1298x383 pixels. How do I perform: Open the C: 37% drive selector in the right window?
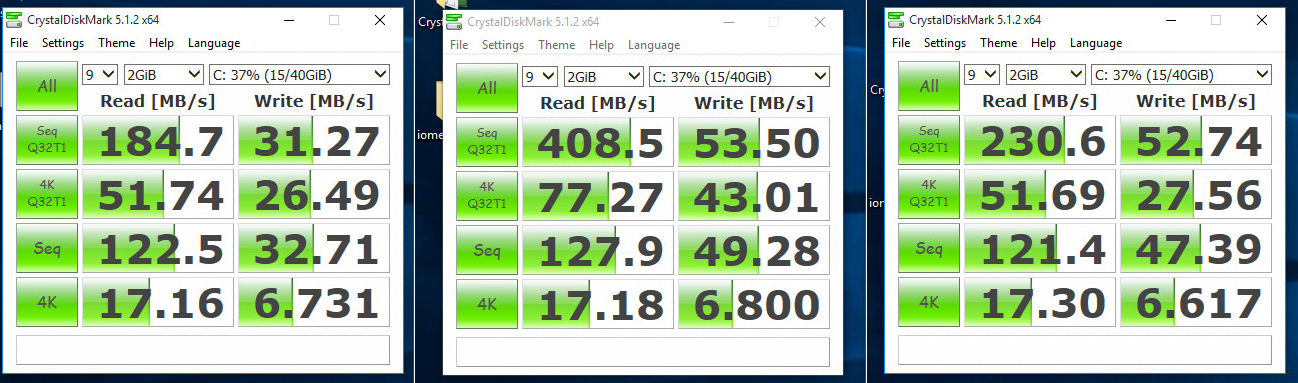coord(1181,74)
